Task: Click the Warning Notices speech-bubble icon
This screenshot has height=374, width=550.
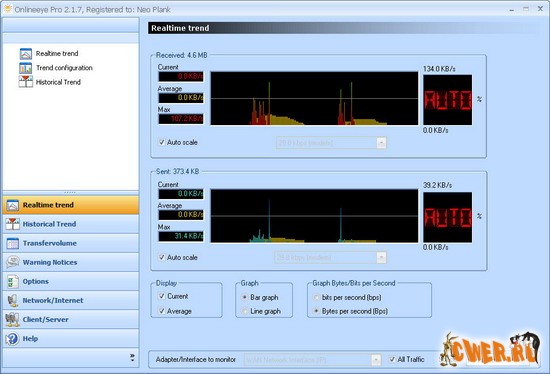Action: 13,262
